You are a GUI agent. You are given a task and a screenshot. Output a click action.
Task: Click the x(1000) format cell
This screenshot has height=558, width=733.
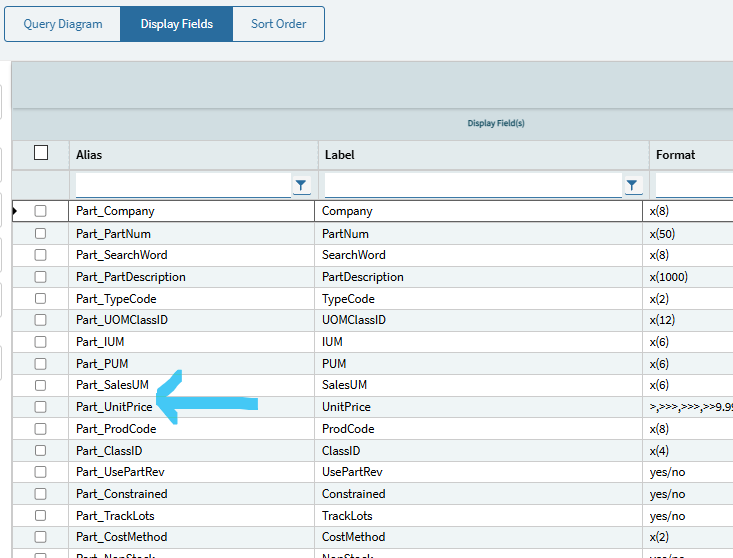click(x=688, y=277)
